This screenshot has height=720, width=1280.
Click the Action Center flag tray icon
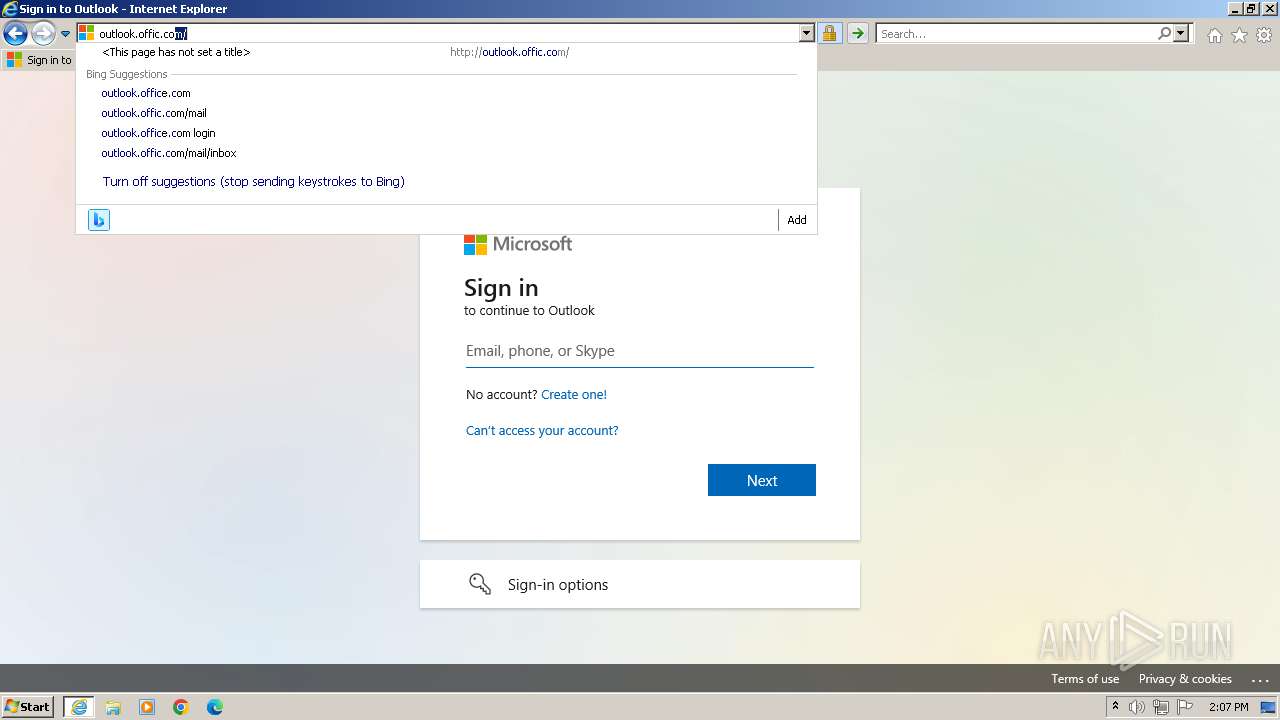click(x=1185, y=707)
